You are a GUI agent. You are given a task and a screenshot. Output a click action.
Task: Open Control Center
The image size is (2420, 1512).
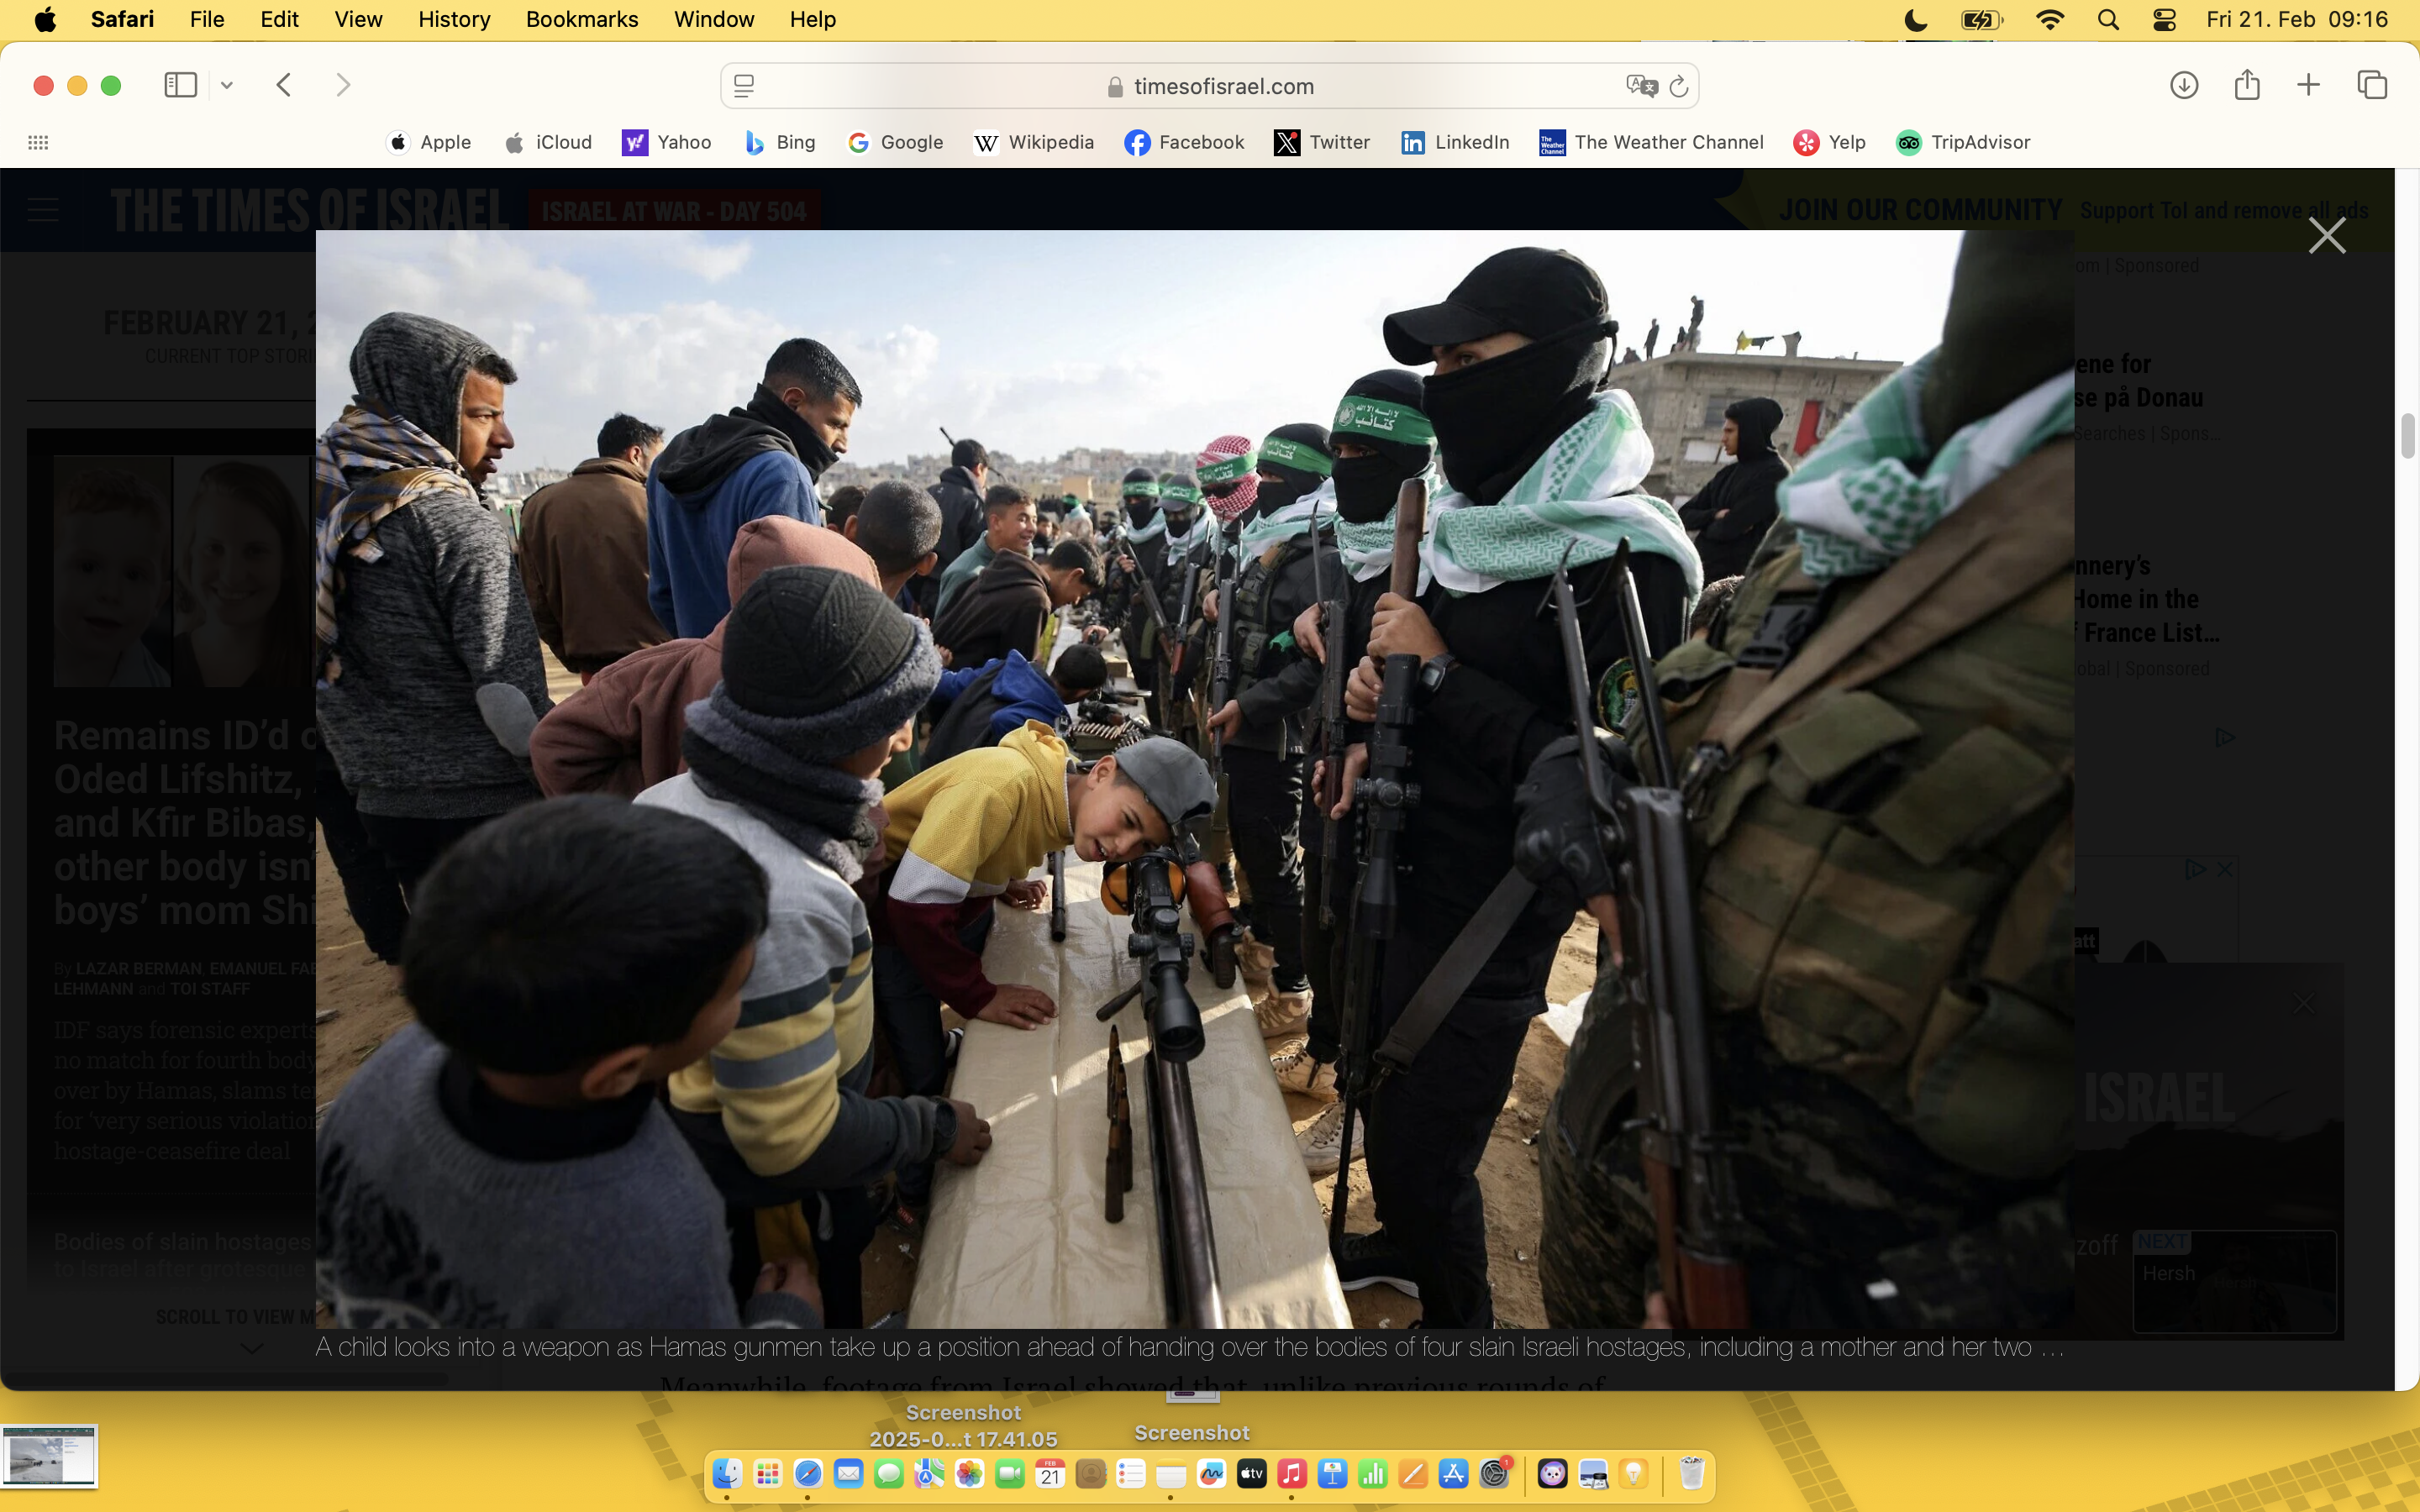pyautogui.click(x=2164, y=19)
